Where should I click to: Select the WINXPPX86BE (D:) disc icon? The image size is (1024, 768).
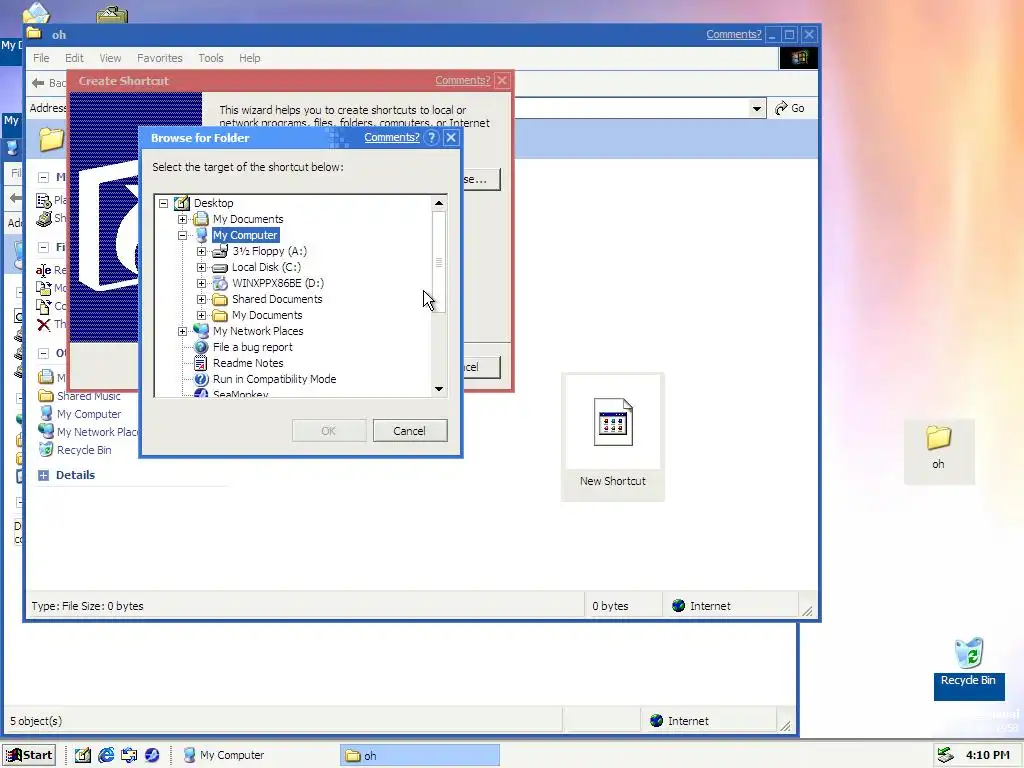coord(220,283)
